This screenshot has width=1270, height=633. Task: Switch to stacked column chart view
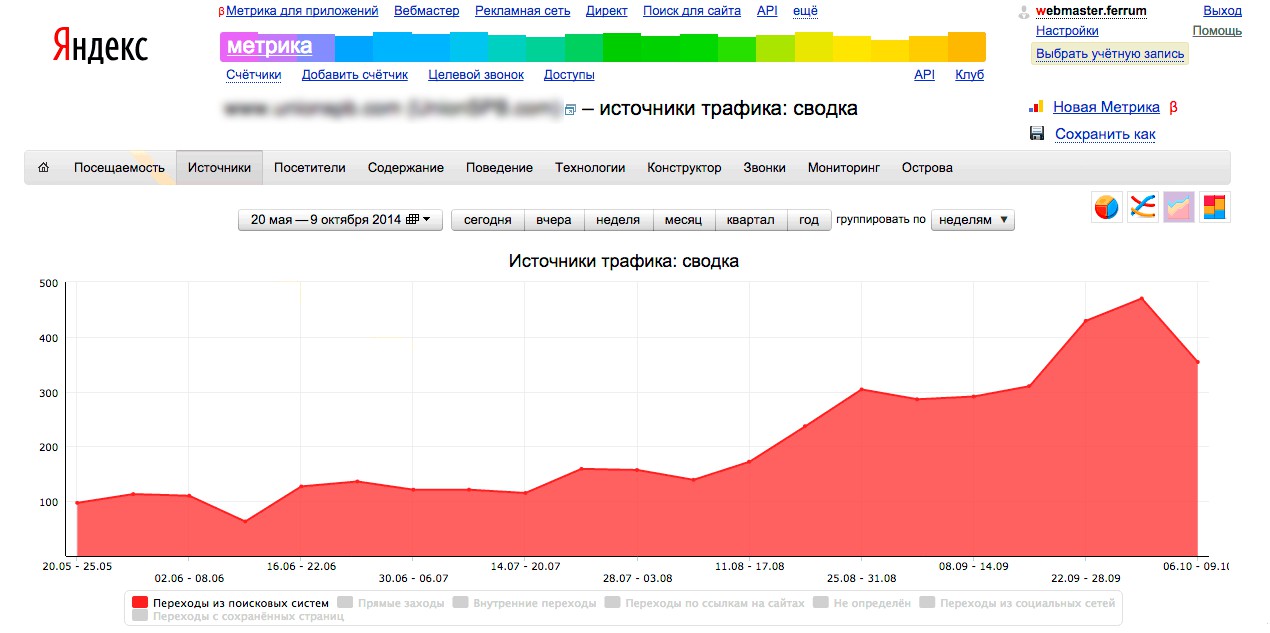click(x=1214, y=207)
